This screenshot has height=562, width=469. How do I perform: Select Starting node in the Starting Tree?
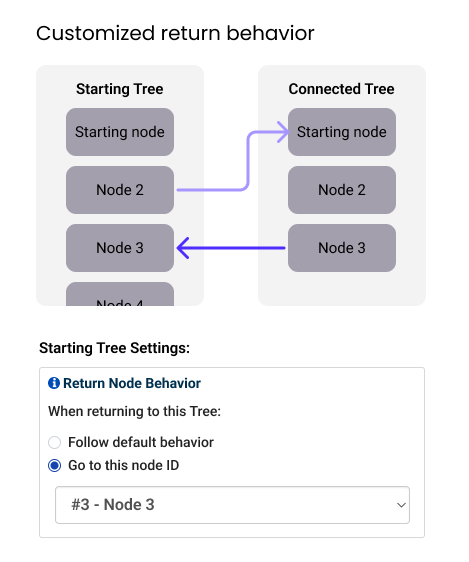120,132
